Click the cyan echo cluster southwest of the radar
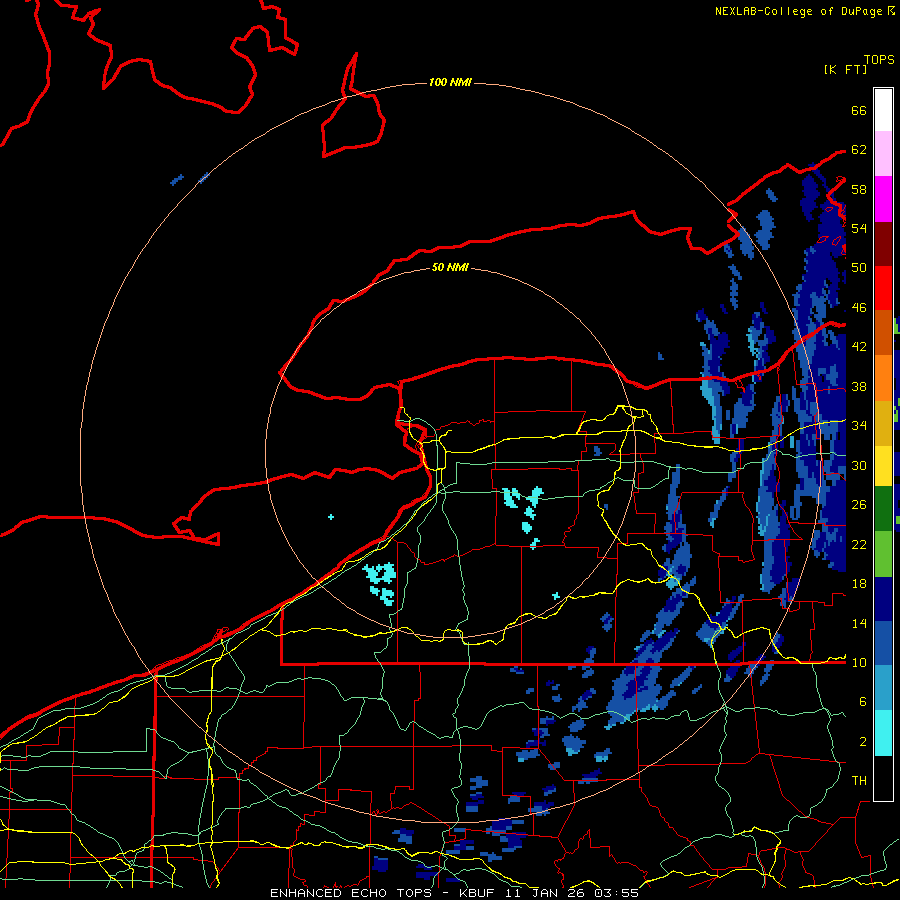 coord(380,583)
